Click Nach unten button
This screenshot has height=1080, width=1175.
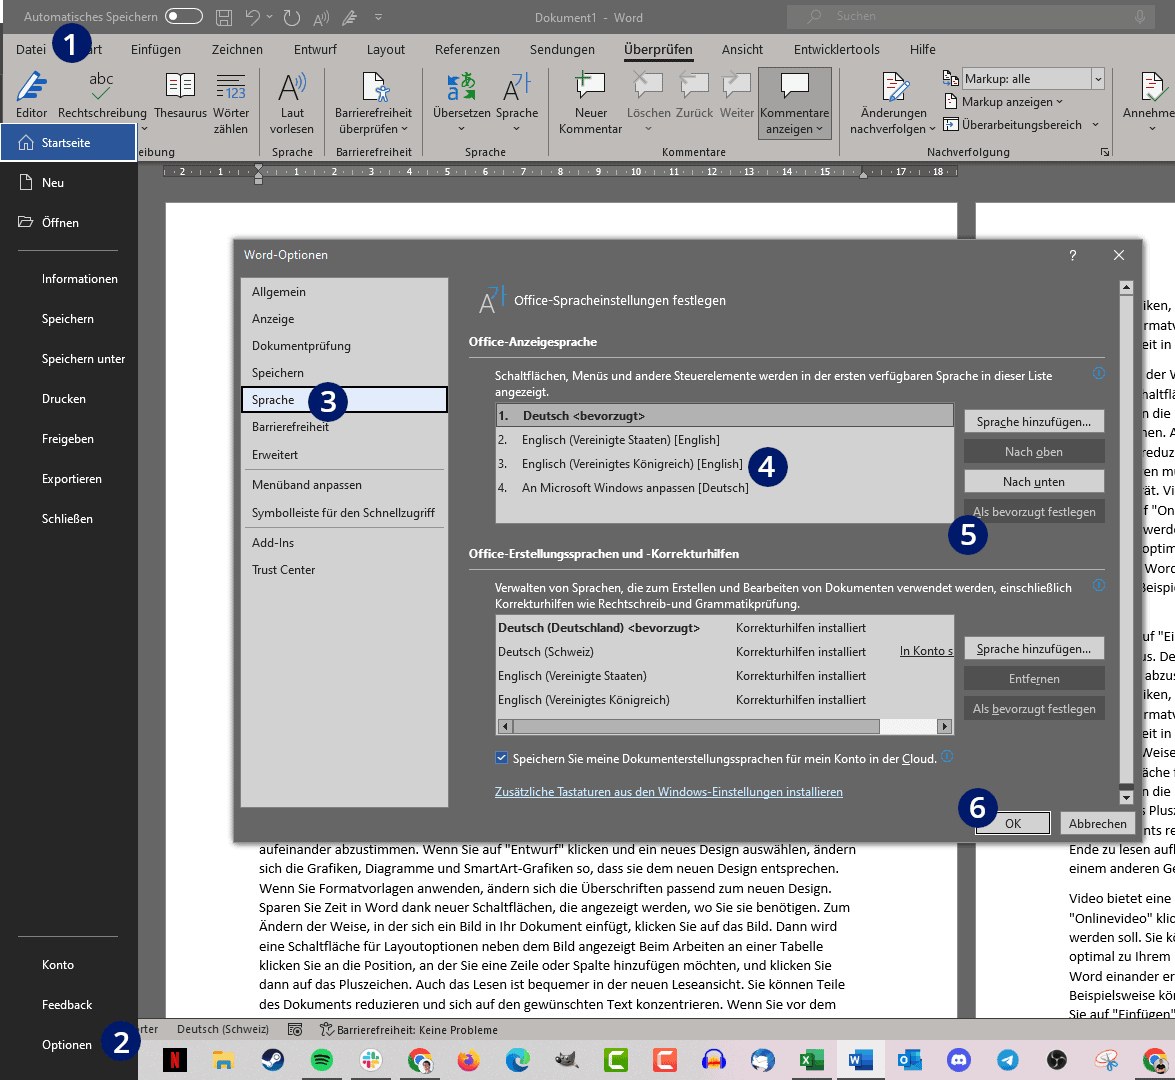(x=1033, y=481)
